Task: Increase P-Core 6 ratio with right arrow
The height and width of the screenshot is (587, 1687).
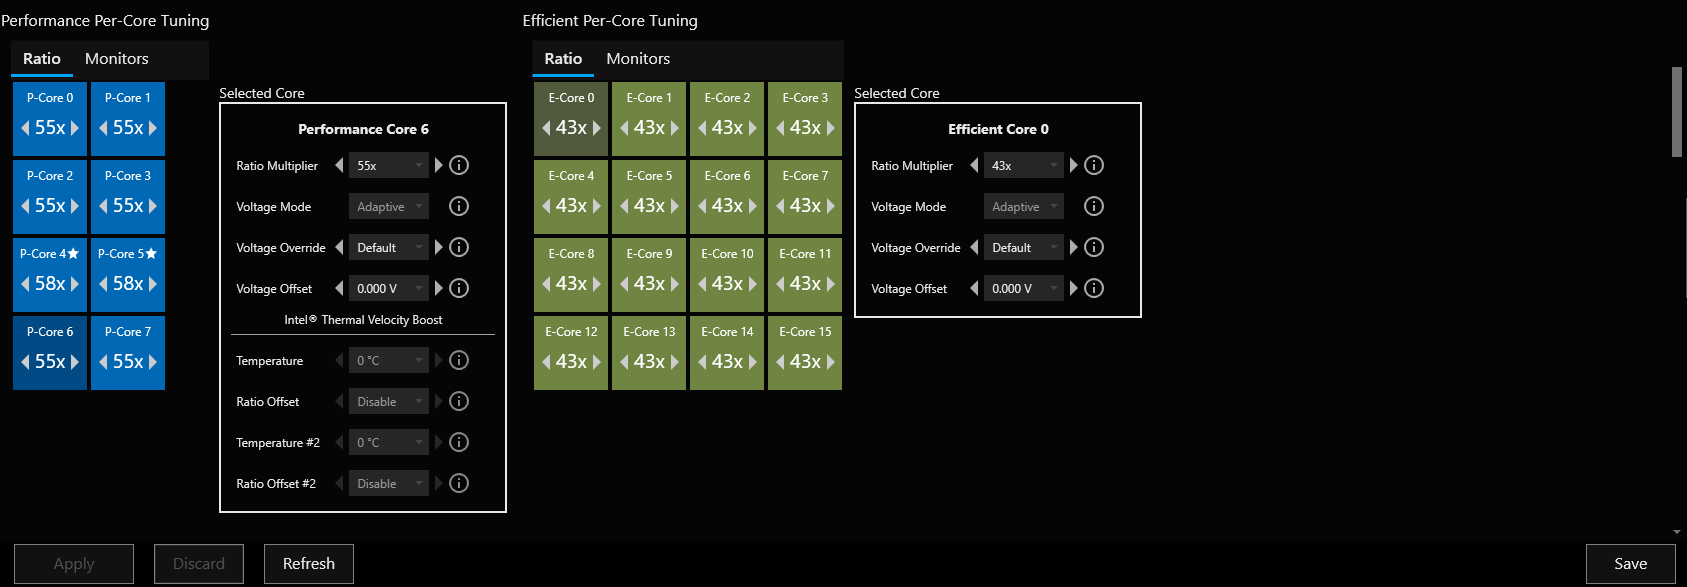Action: pyautogui.click(x=74, y=362)
